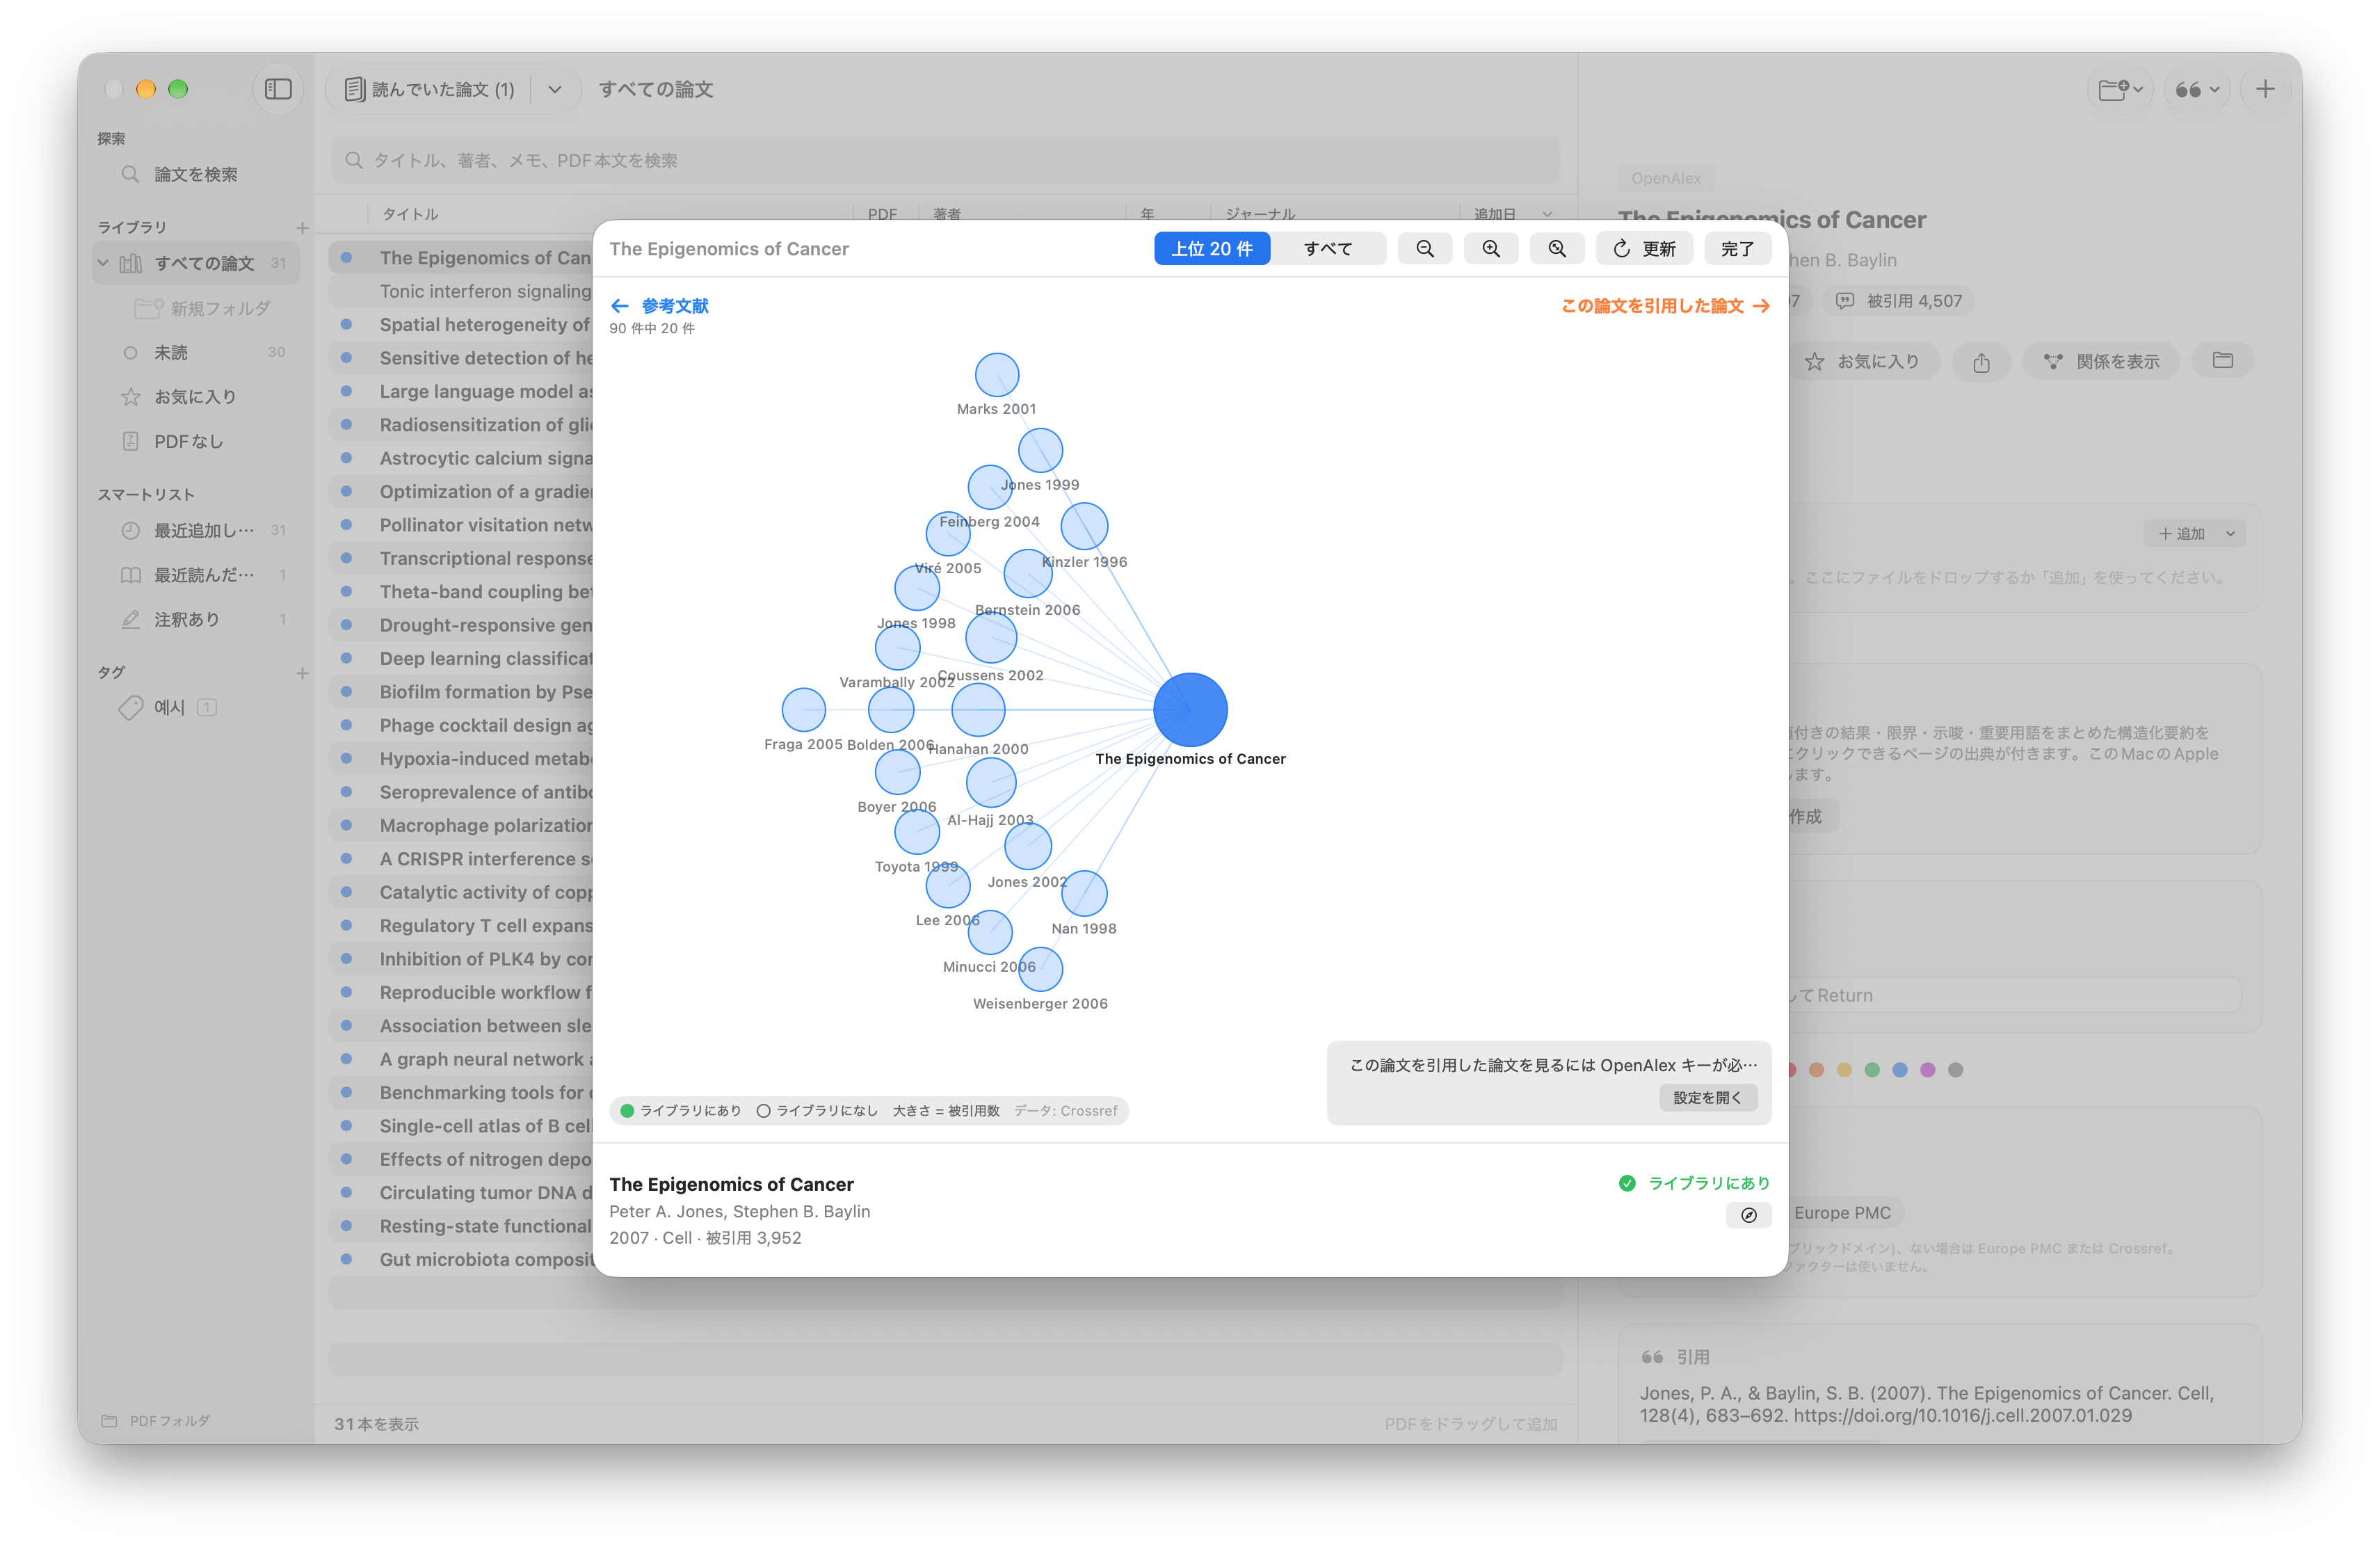Click the 追加日 column sort chevron

(x=1547, y=214)
